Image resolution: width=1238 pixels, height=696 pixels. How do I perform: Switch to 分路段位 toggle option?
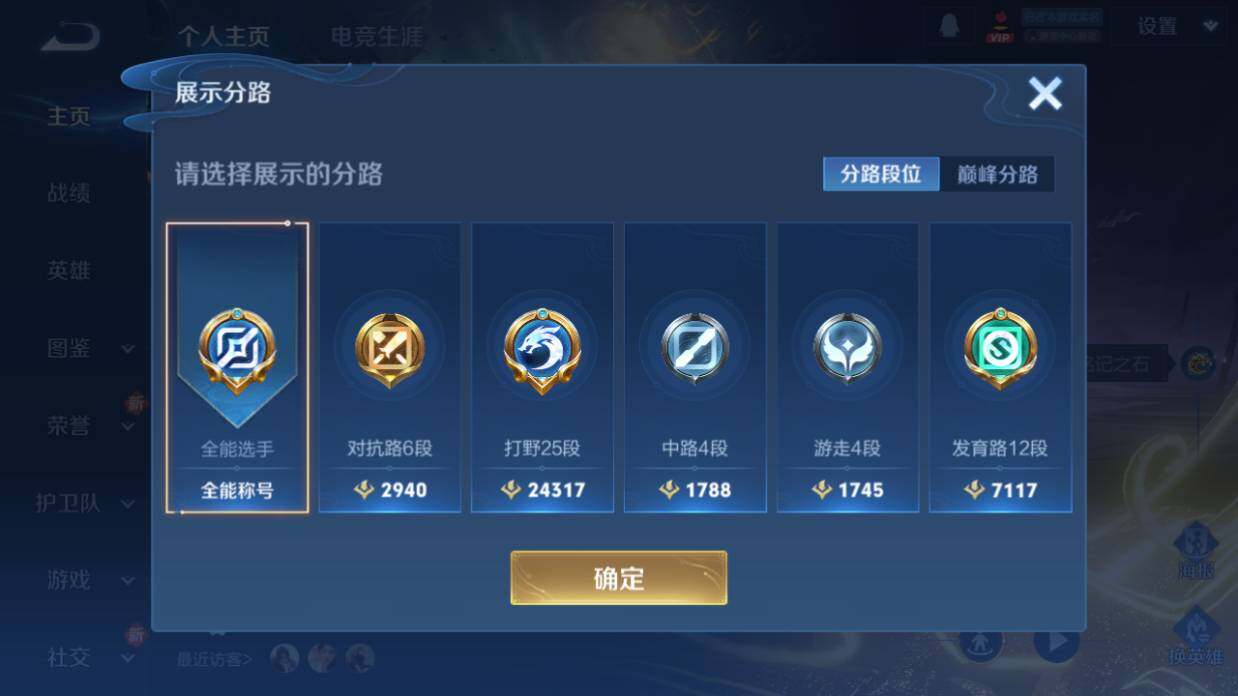click(x=881, y=174)
